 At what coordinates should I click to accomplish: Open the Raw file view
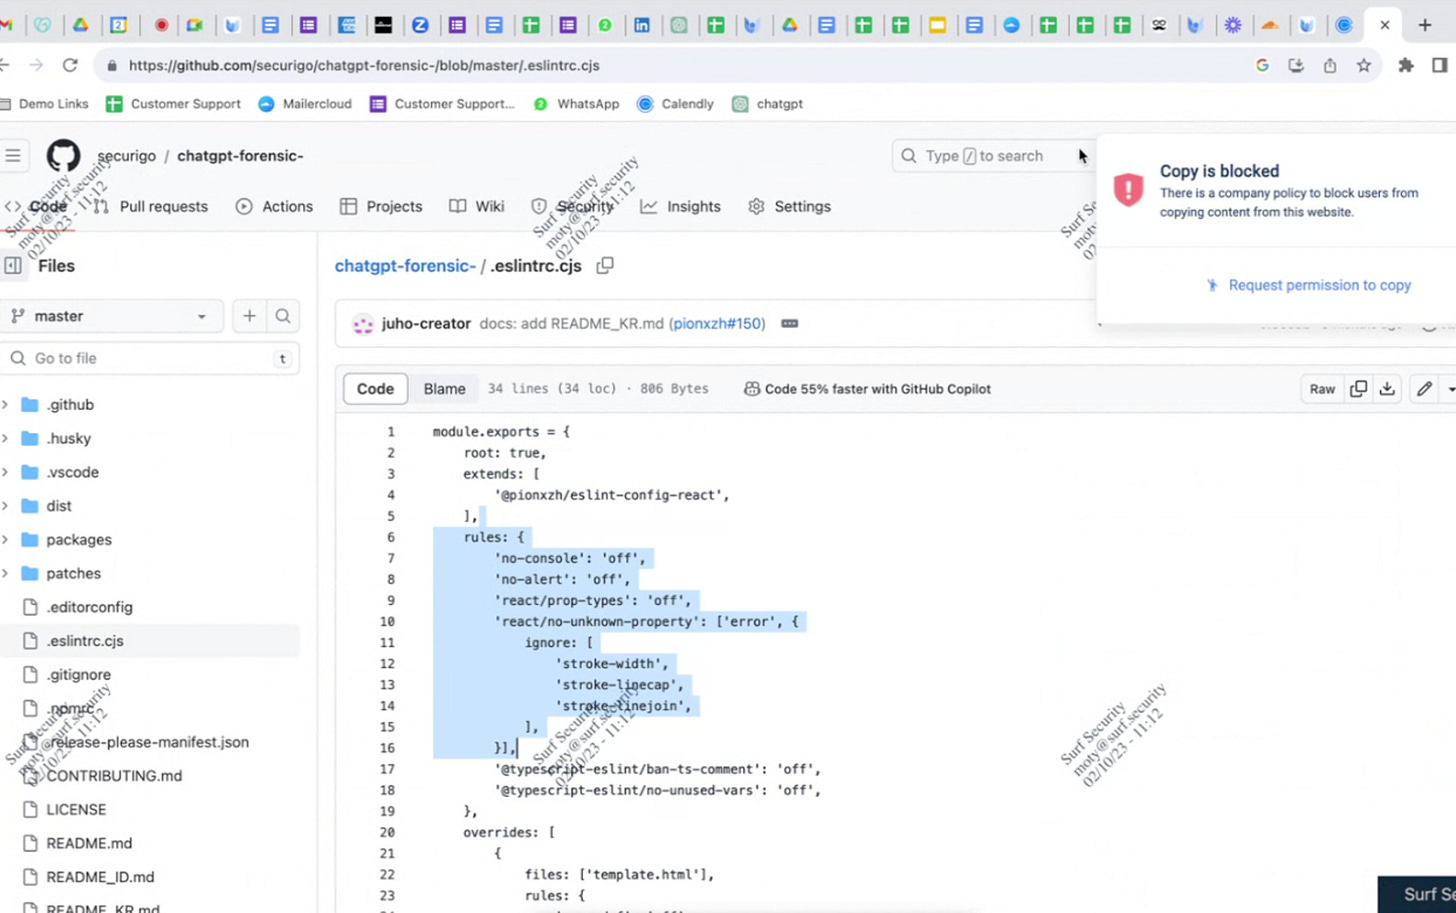click(1322, 389)
